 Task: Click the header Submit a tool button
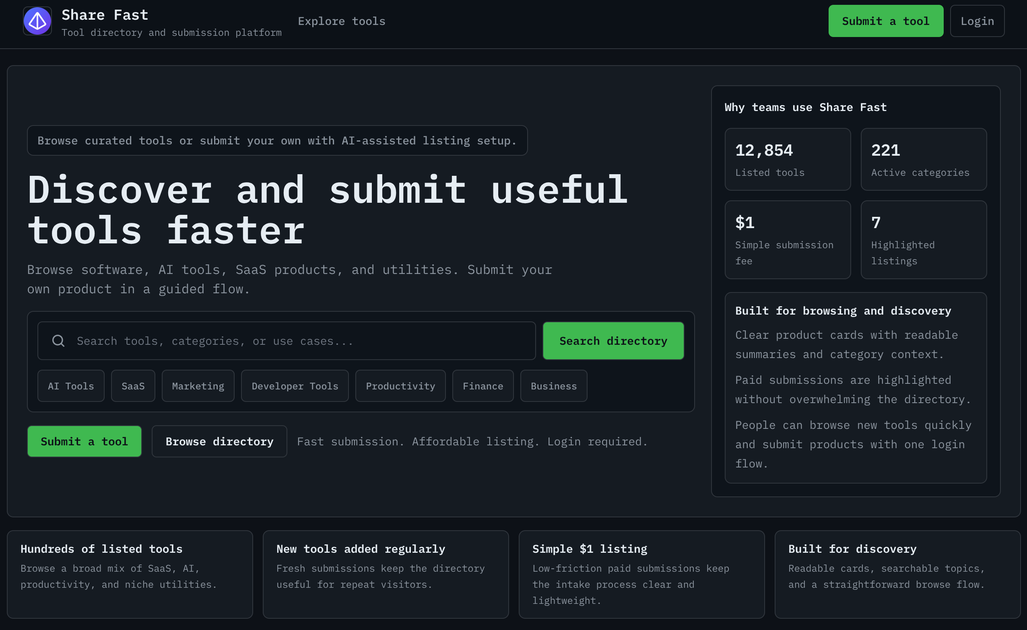click(886, 21)
